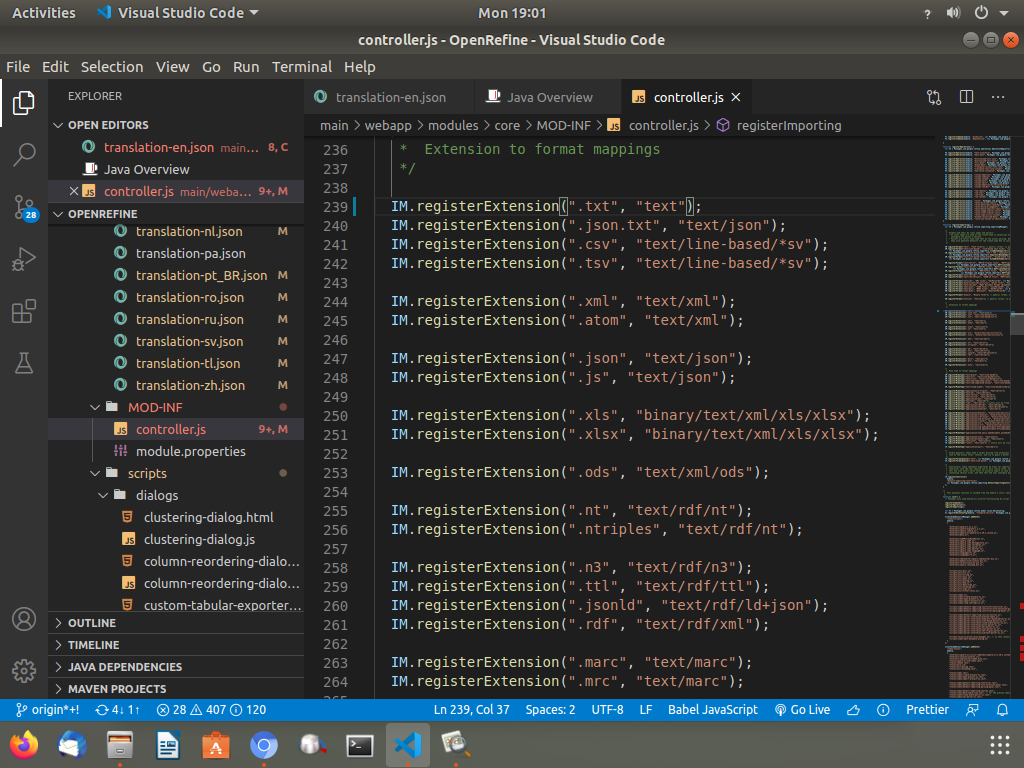Switch to translation-en.json tab

389,97
